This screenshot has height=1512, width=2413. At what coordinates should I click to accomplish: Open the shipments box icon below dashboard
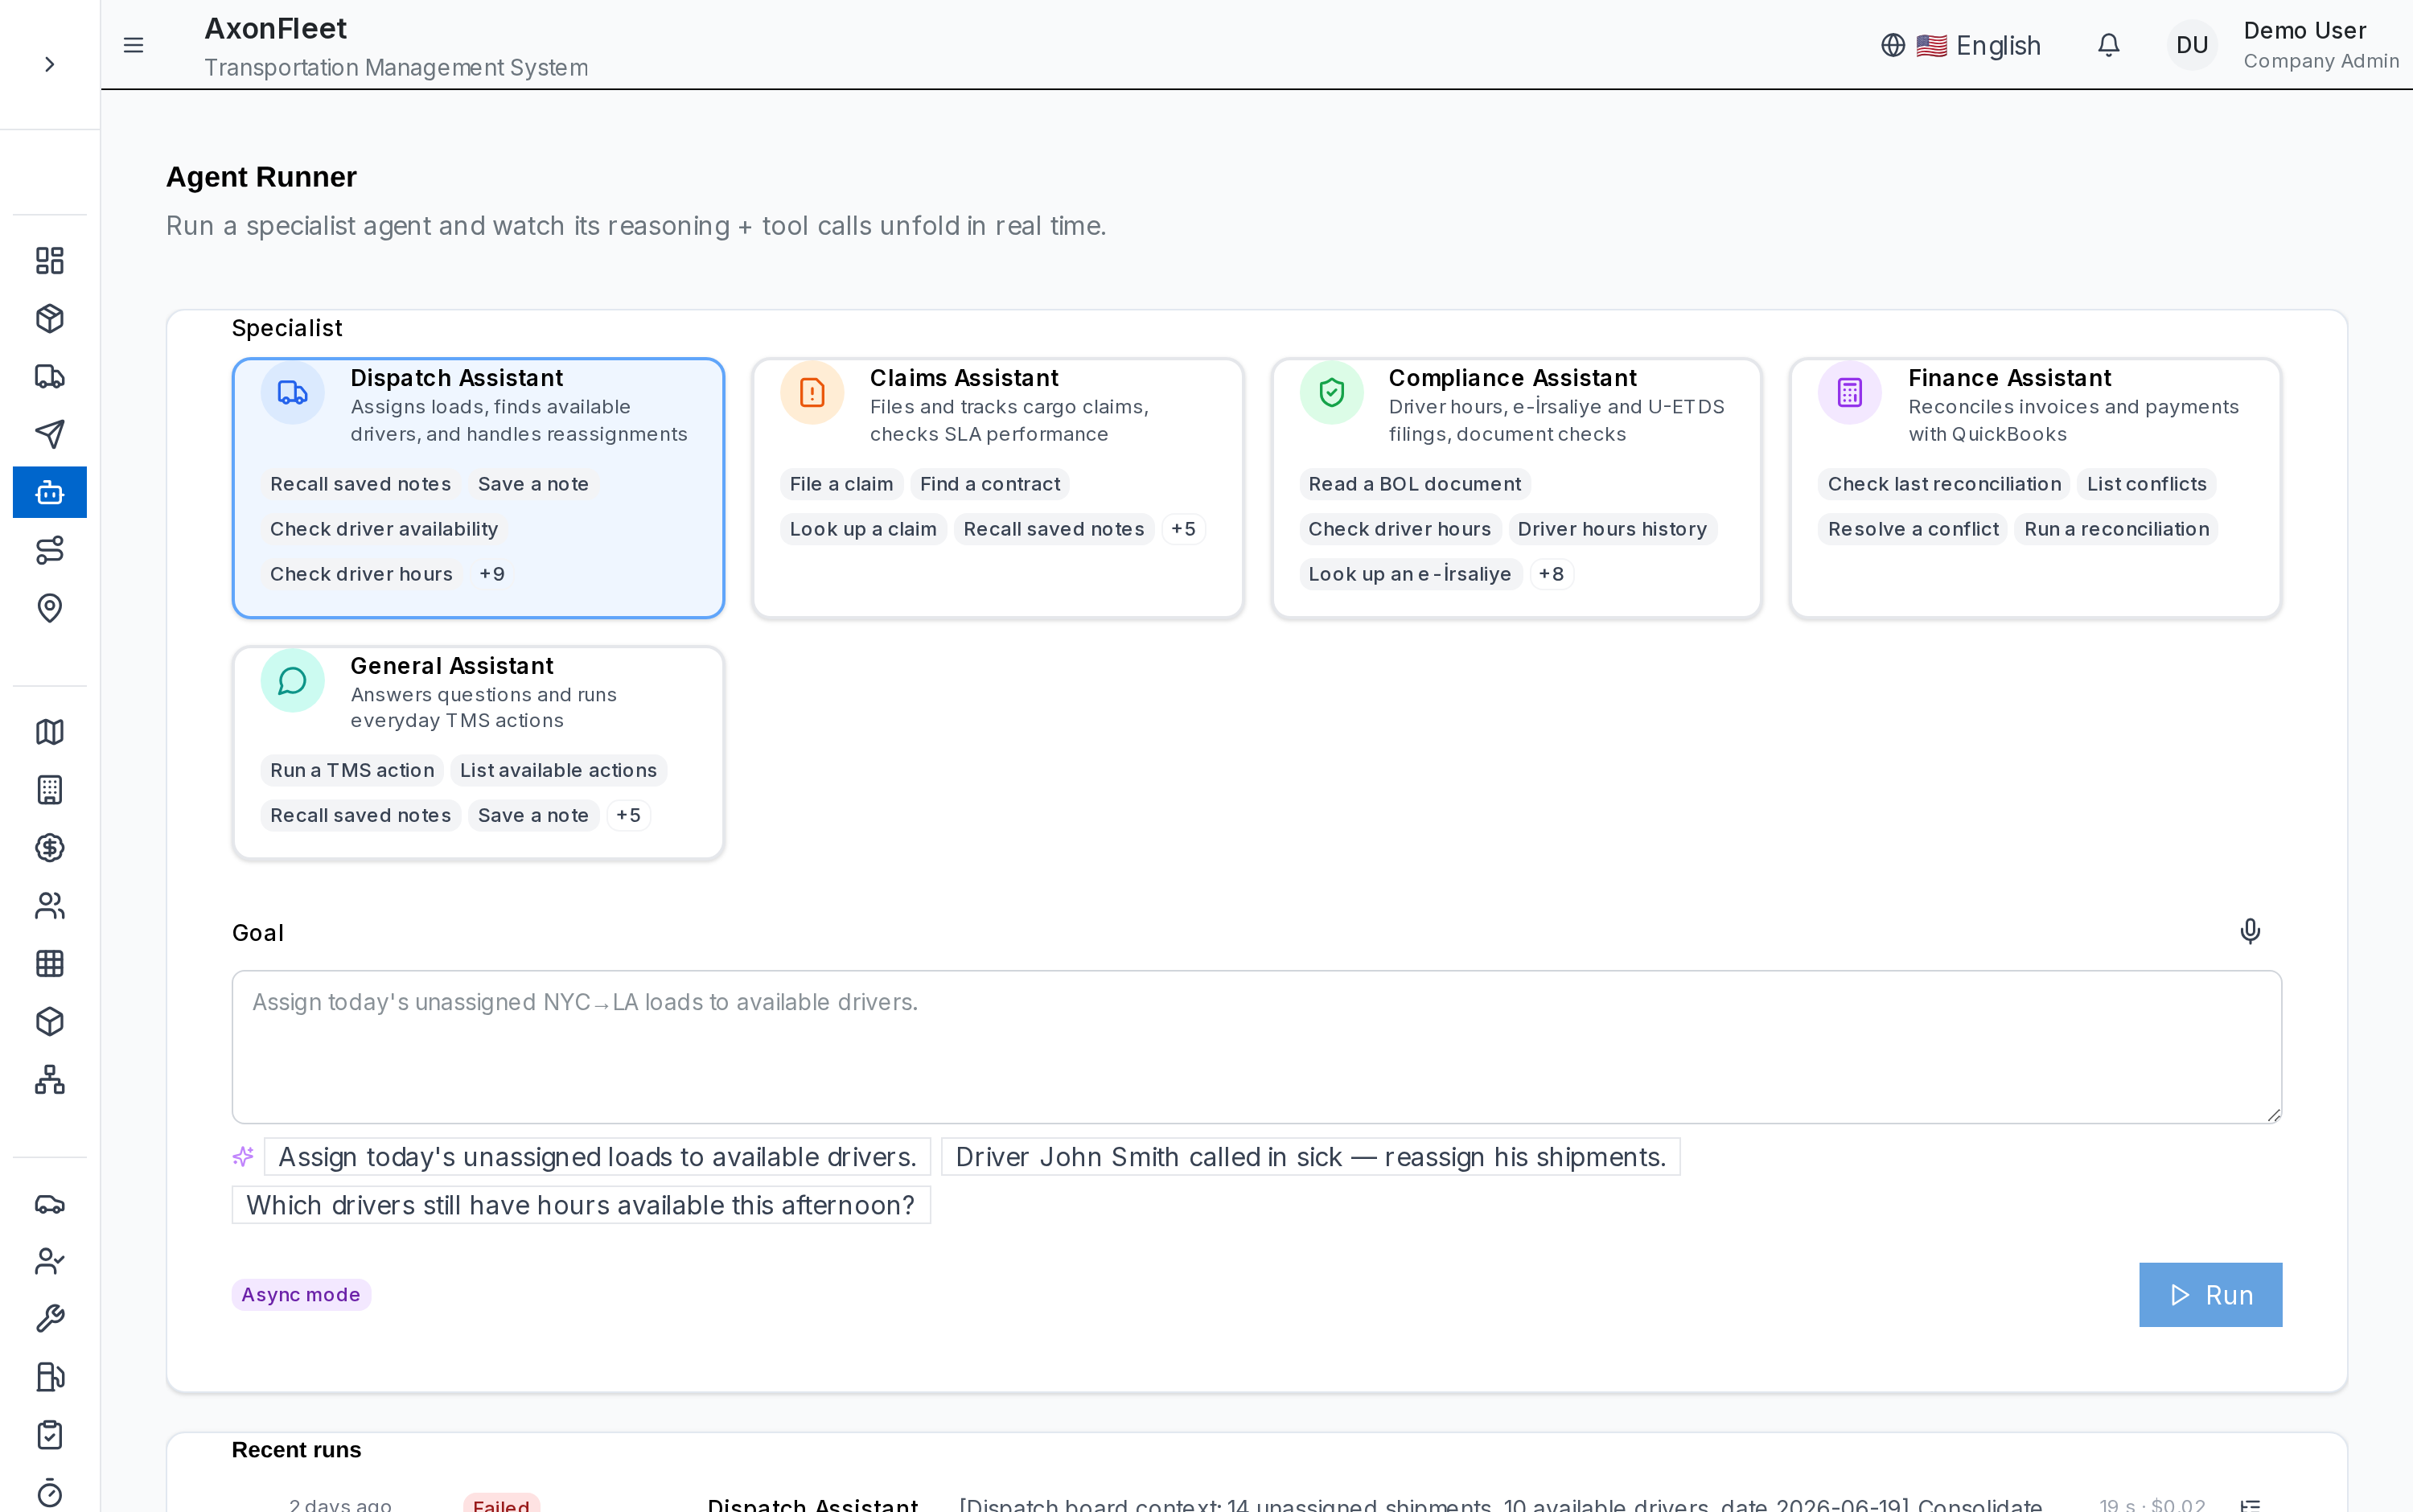[49, 319]
